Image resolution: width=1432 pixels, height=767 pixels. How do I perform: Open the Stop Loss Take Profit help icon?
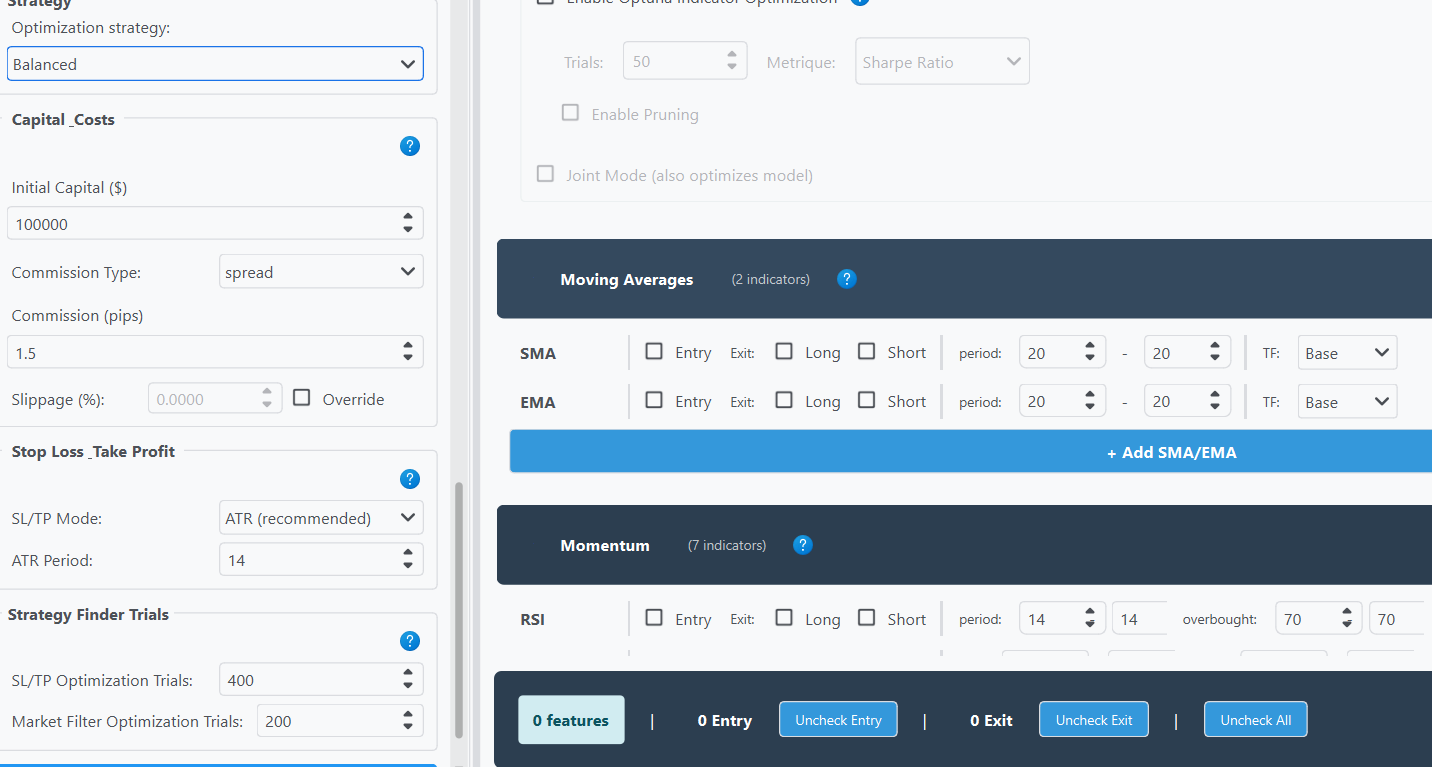[x=409, y=479]
